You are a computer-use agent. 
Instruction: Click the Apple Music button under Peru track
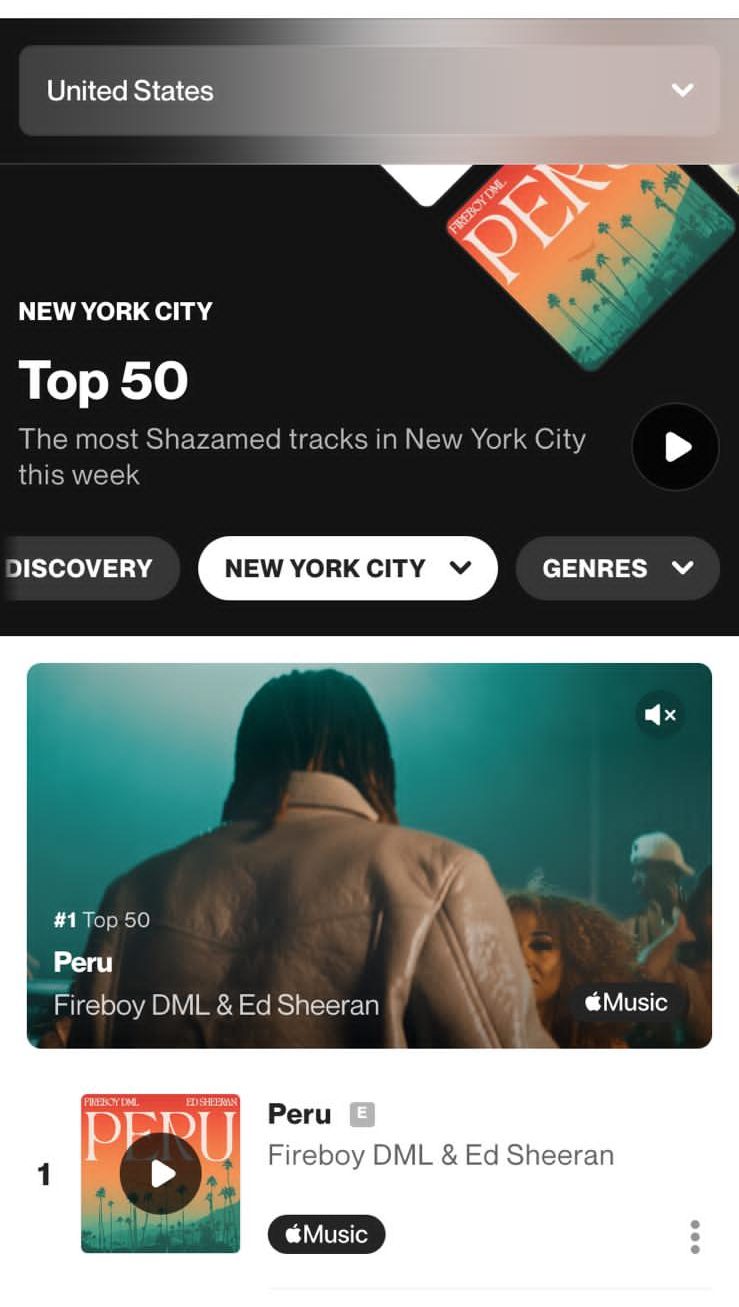[326, 1234]
